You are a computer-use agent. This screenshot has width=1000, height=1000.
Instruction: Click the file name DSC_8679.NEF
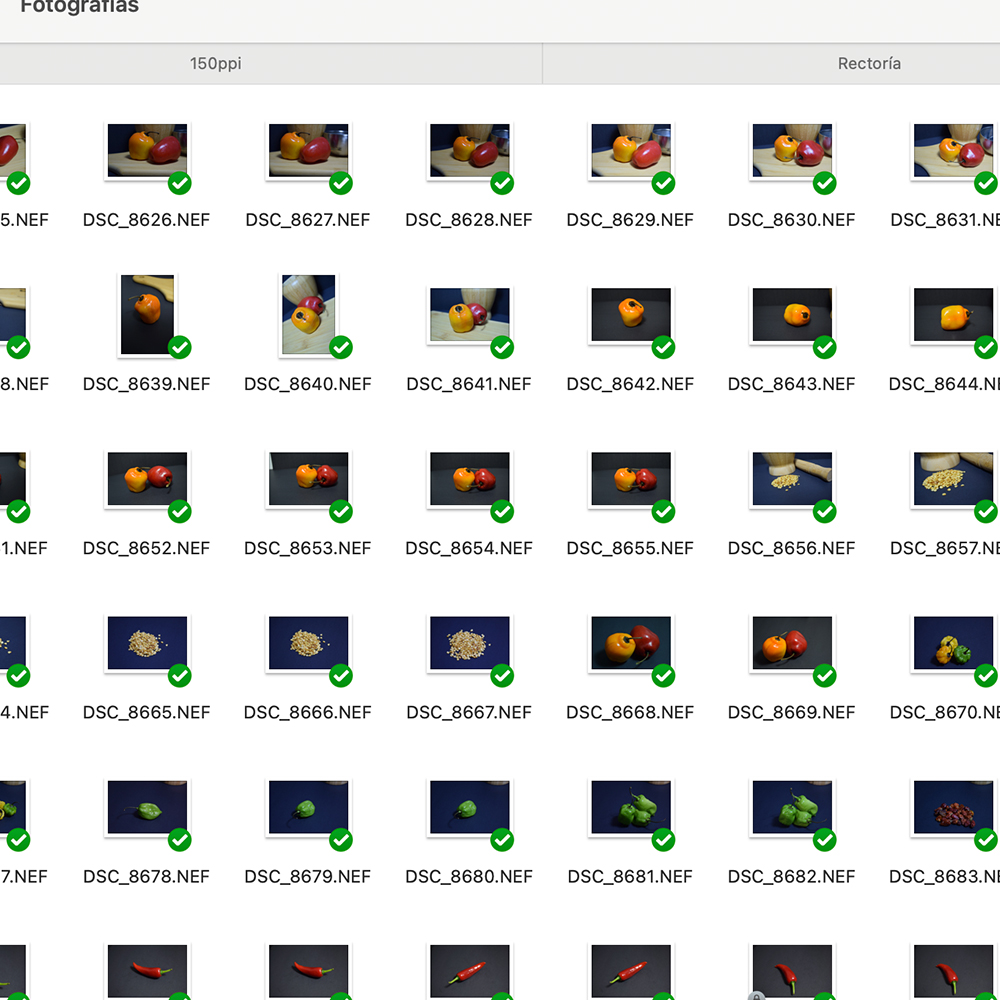click(307, 877)
